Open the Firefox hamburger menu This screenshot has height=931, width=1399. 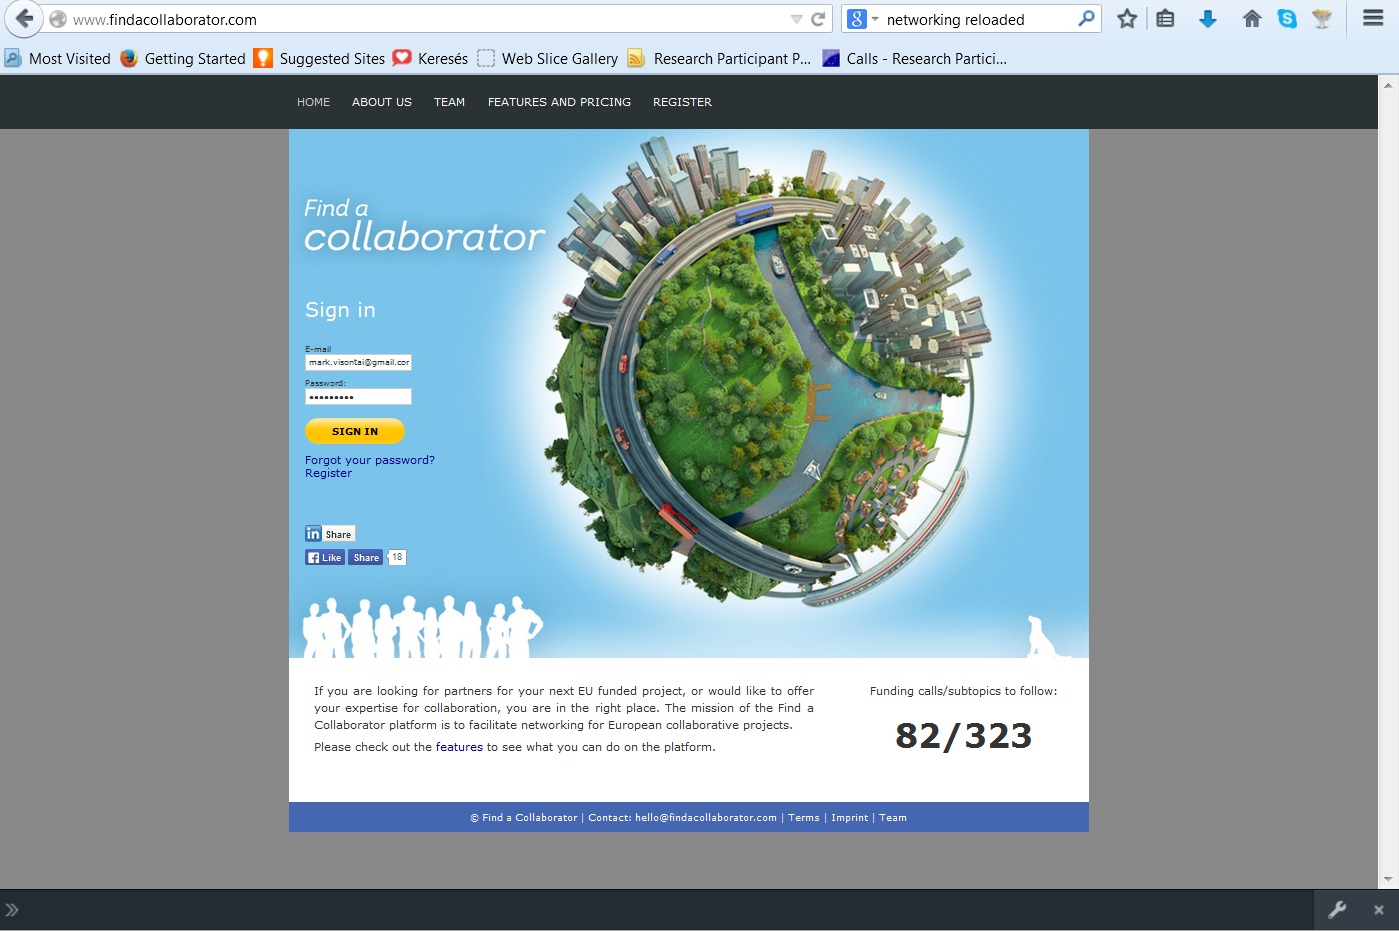tap(1373, 19)
